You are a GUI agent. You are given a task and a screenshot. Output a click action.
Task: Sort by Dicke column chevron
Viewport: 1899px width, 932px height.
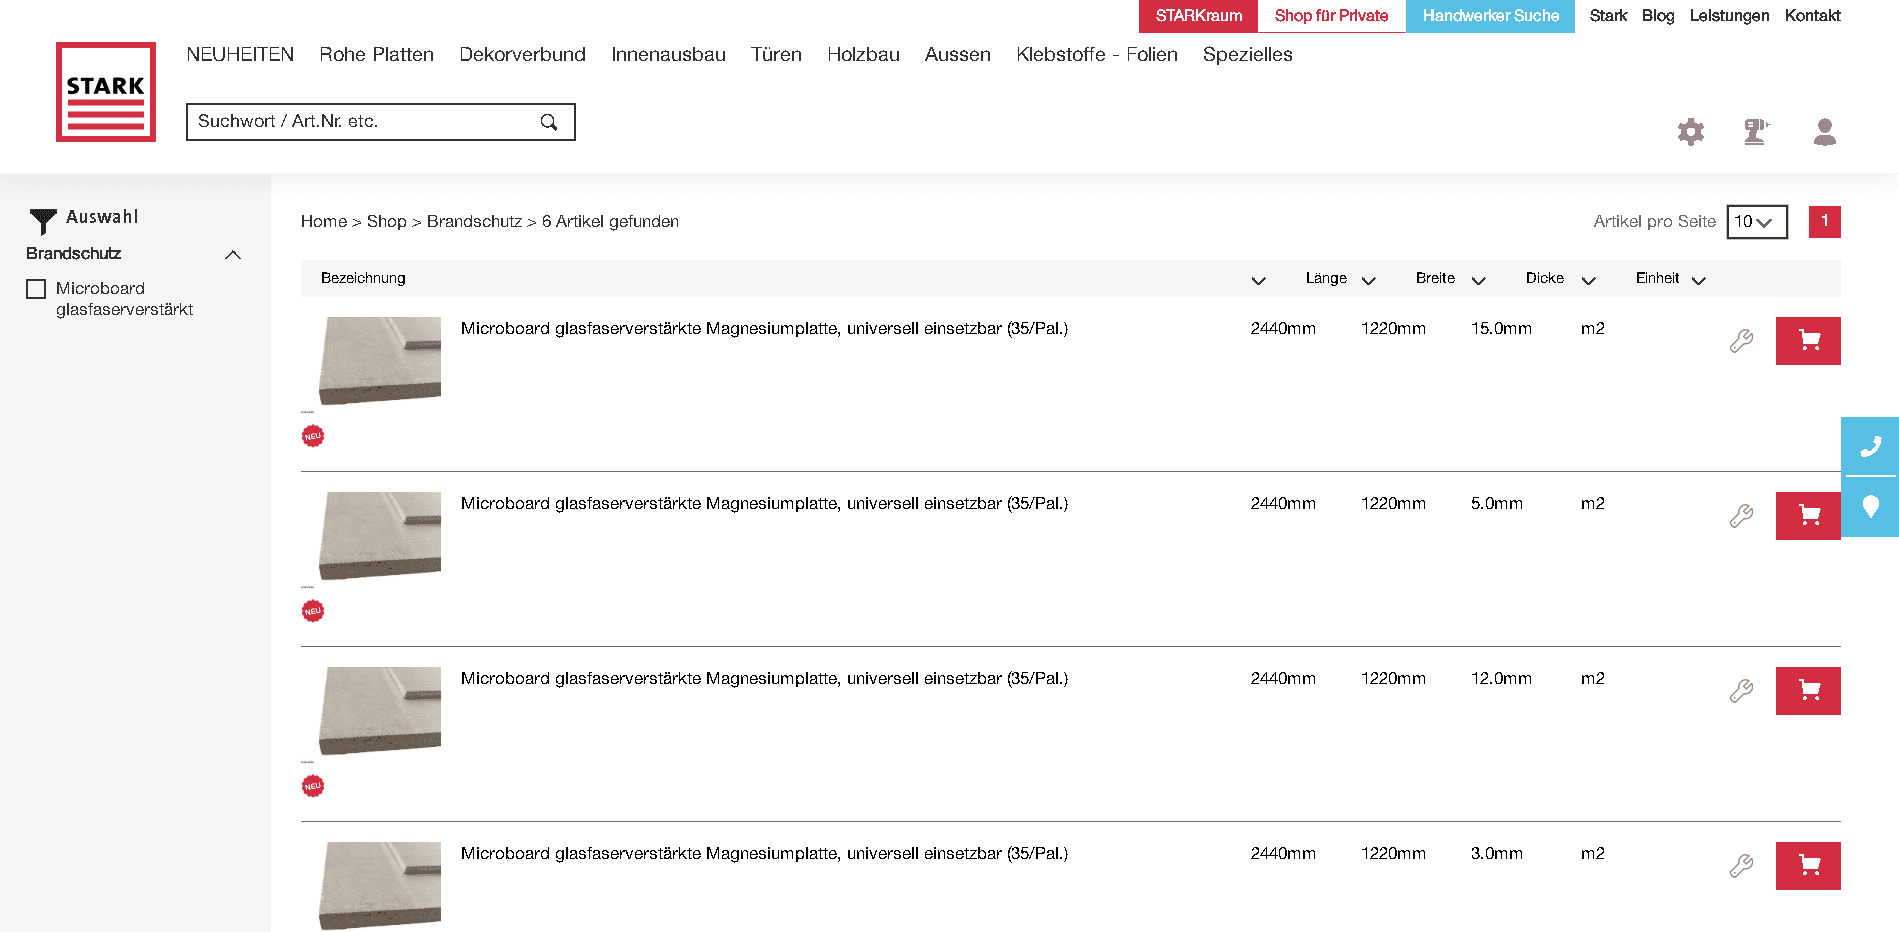click(x=1589, y=280)
